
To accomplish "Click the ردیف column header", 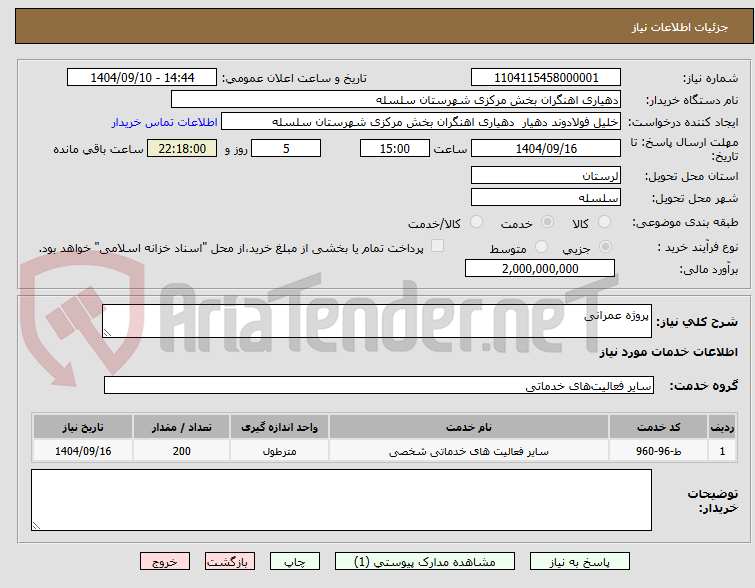I will coord(722,427).
